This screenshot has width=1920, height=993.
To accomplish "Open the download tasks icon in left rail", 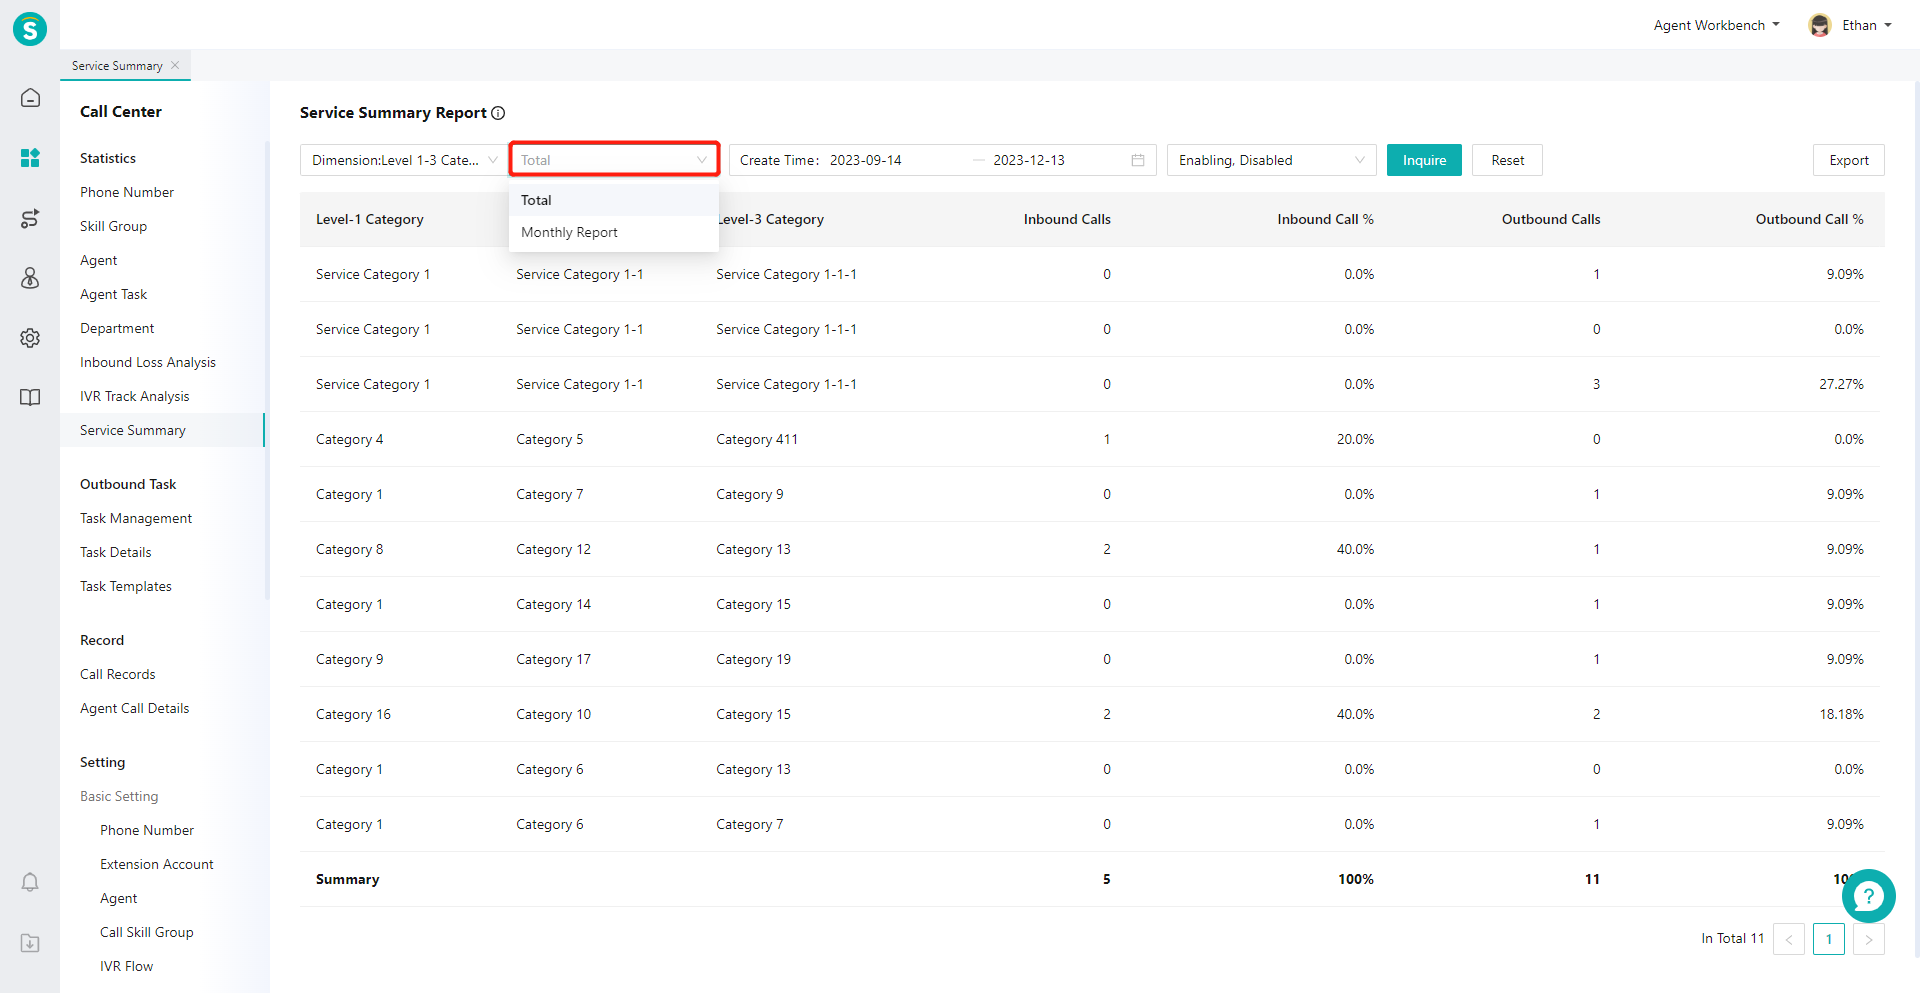I will pyautogui.click(x=30, y=943).
